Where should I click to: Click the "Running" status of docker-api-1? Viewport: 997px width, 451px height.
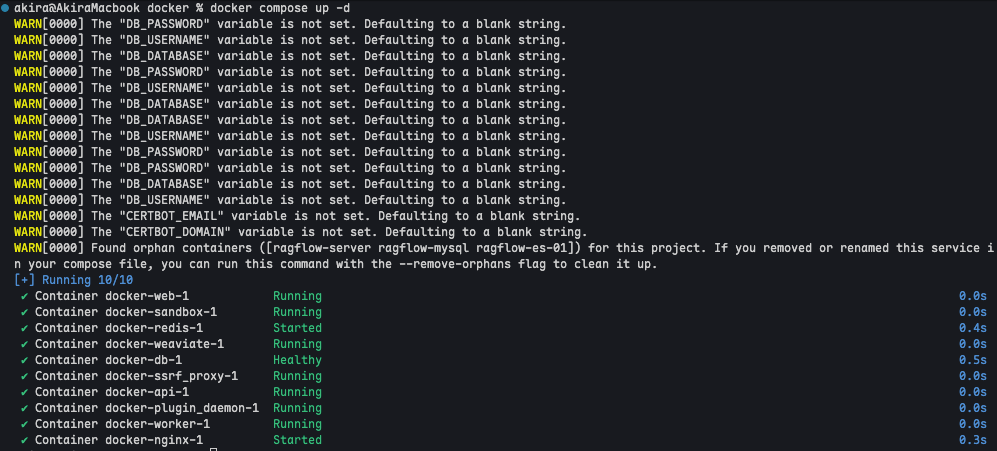tap(297, 392)
